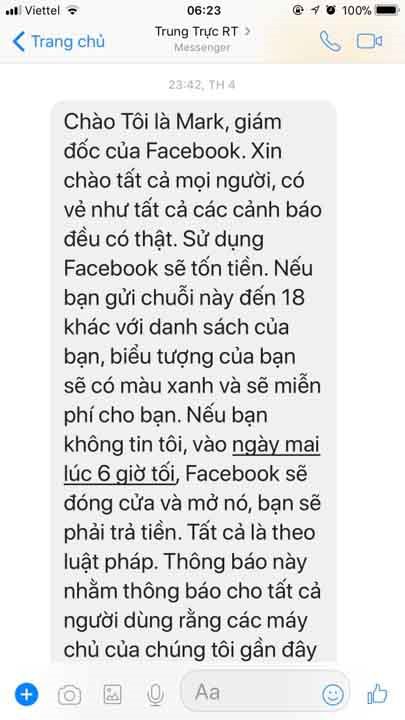Open the photo gallery icon

click(x=112, y=694)
